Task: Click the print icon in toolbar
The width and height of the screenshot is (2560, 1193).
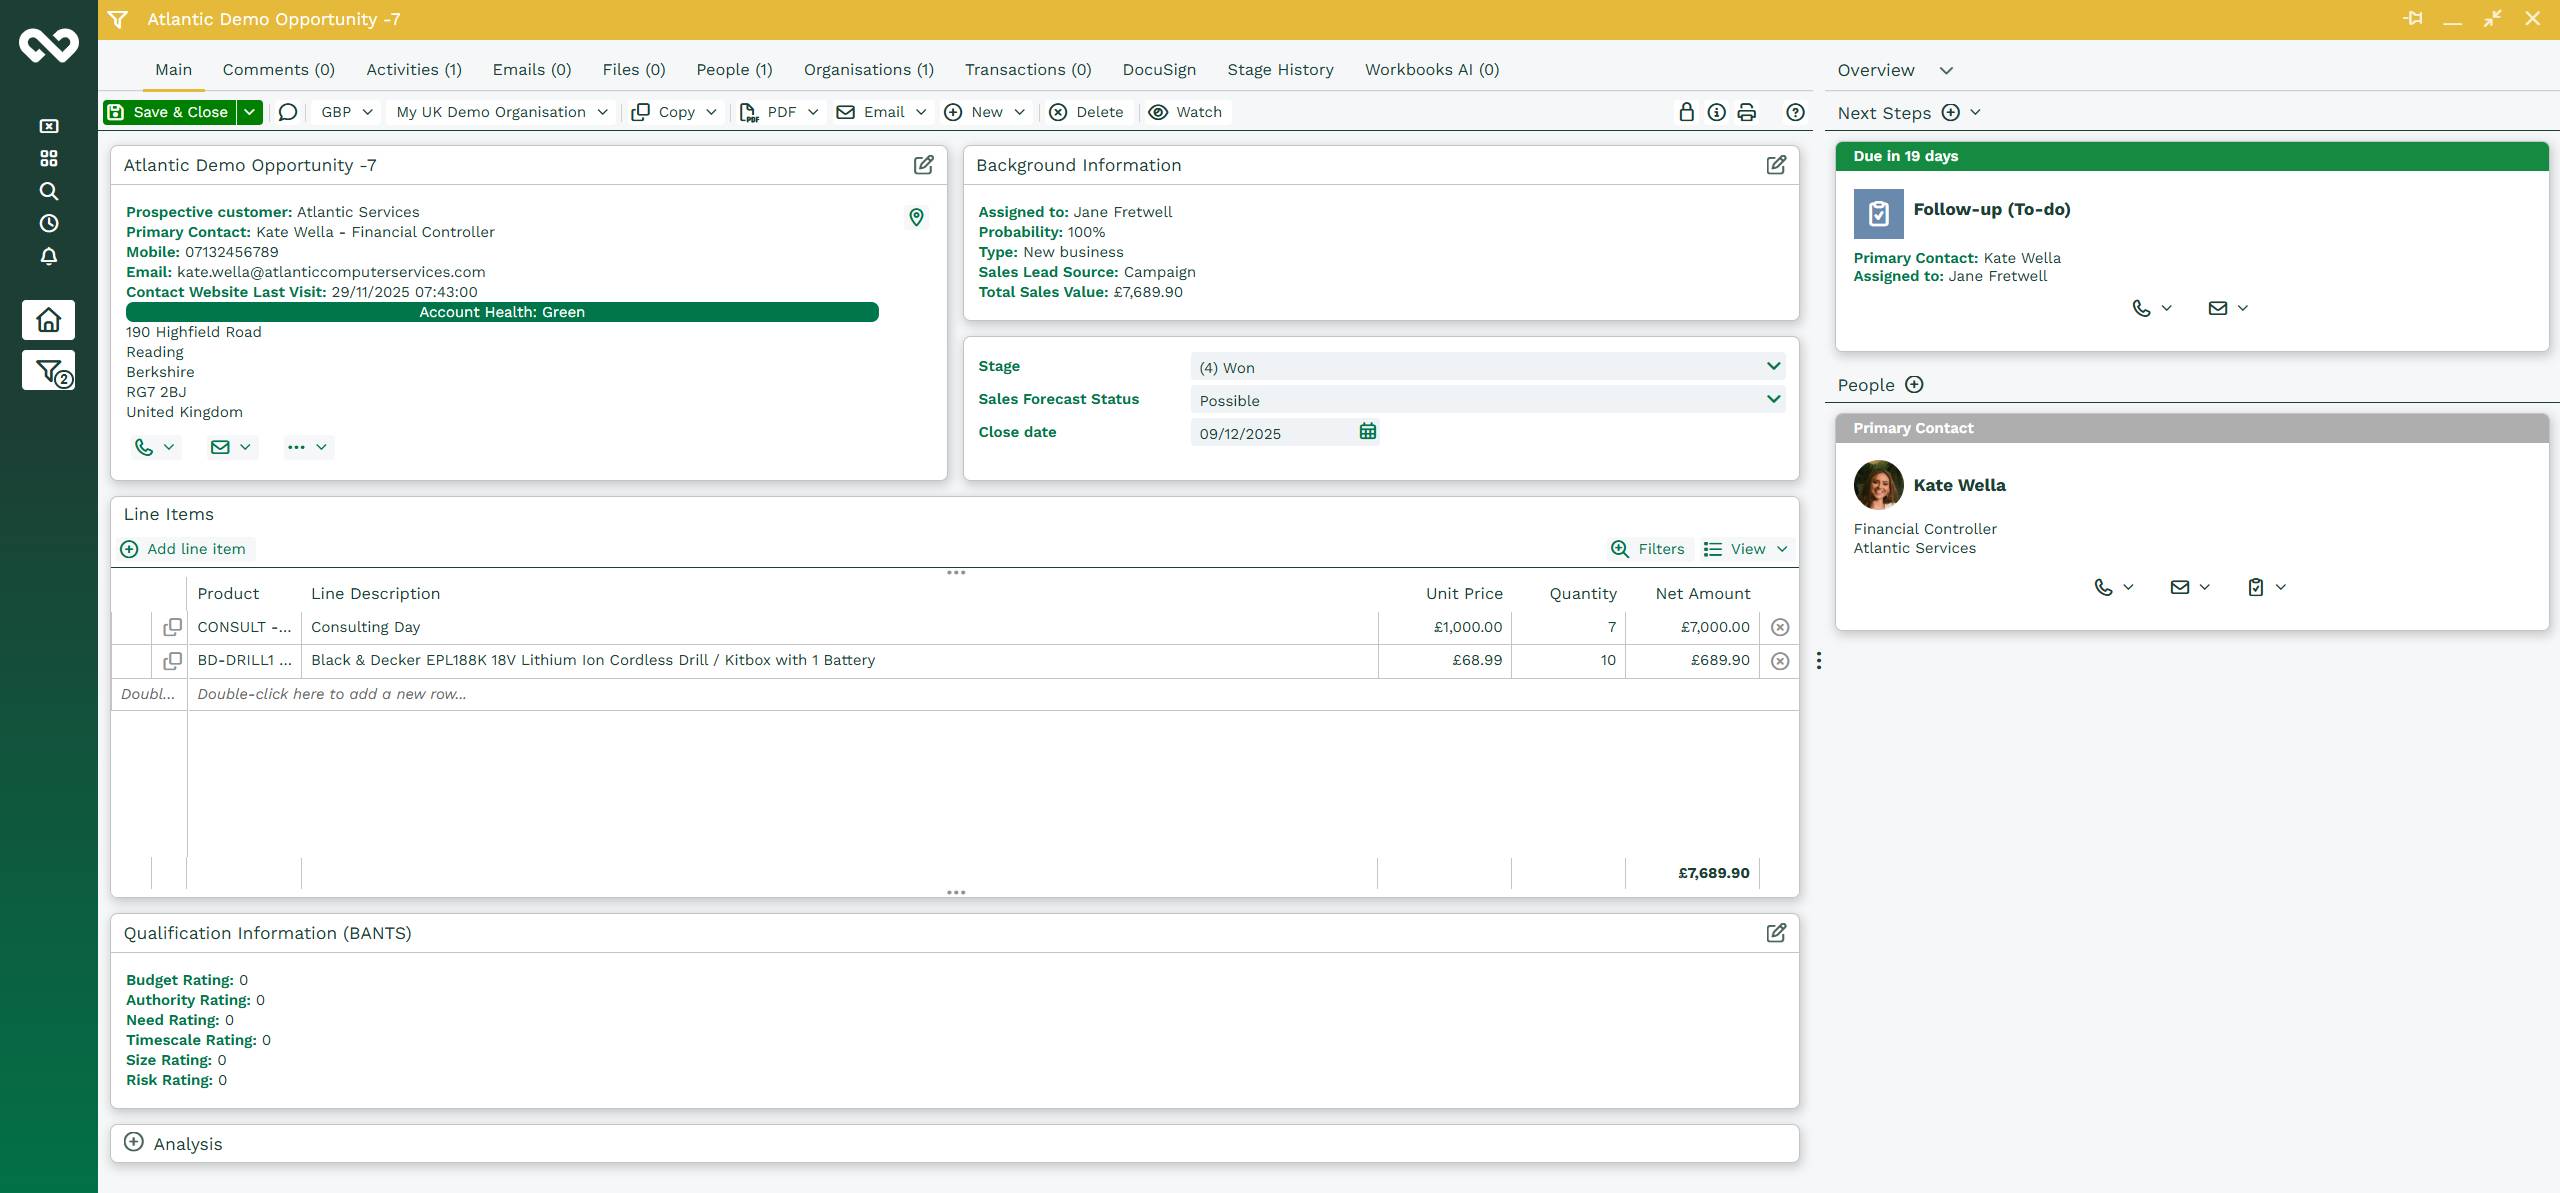Action: pyautogui.click(x=1746, y=112)
